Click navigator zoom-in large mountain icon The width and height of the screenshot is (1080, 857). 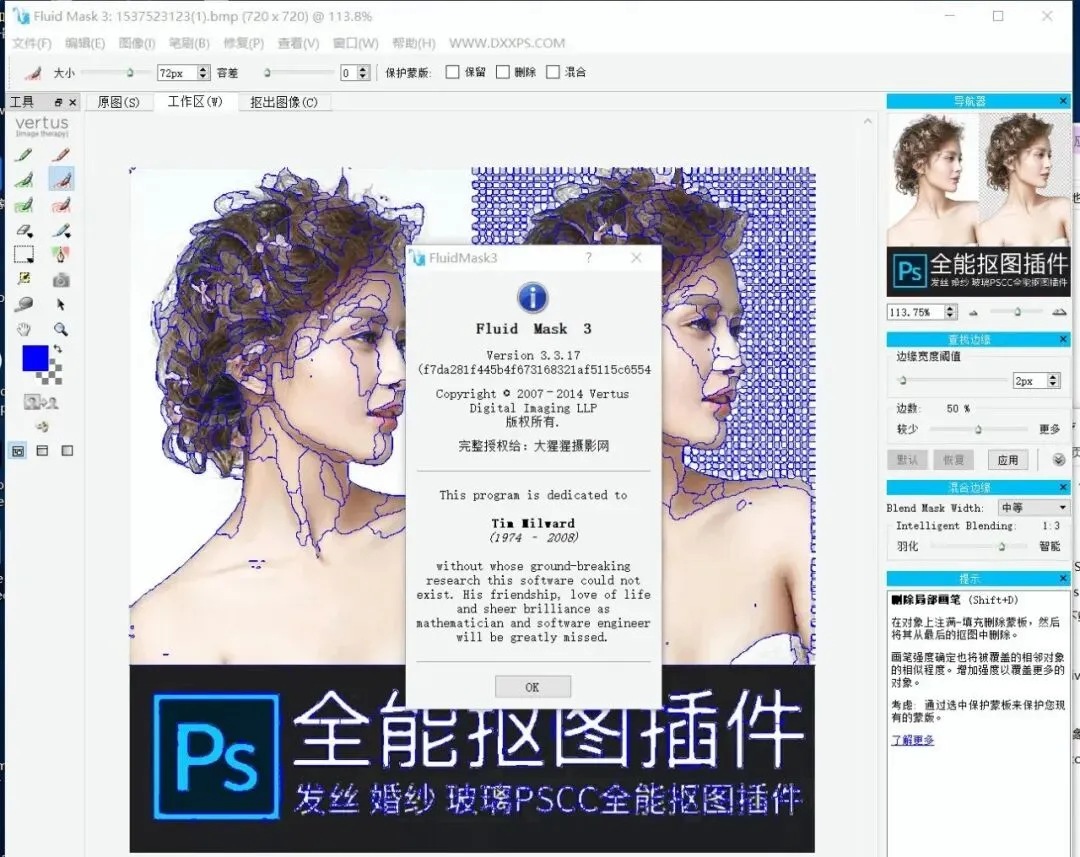pos(1059,312)
